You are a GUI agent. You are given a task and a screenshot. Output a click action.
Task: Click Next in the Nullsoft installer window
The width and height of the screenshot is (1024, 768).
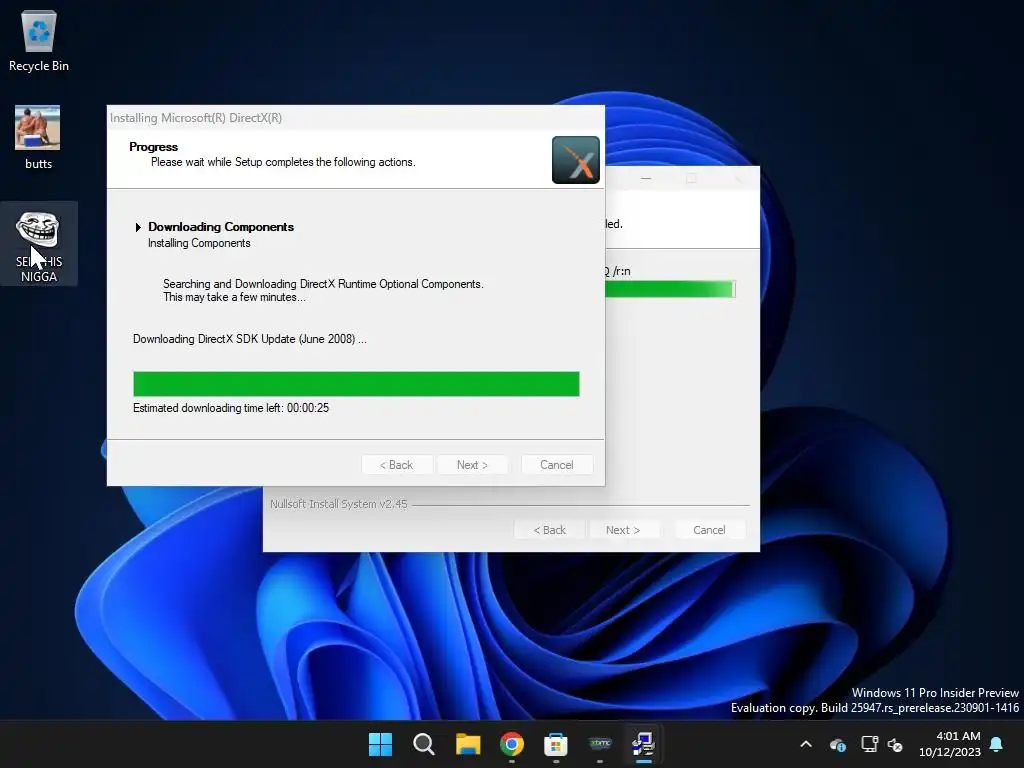tap(624, 530)
